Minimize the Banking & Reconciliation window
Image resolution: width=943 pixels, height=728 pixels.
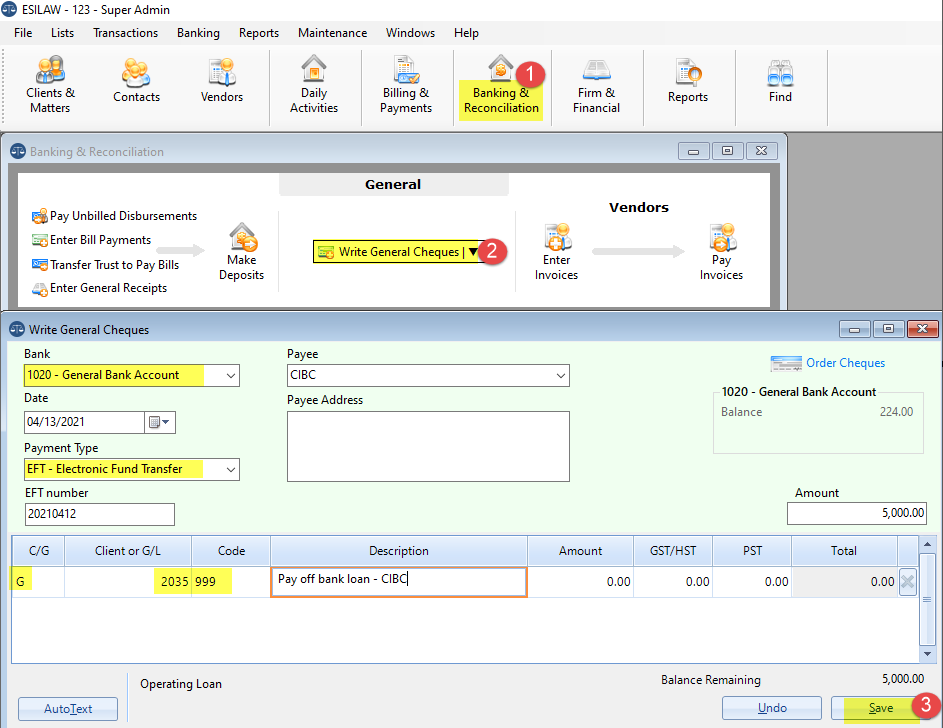(693, 151)
